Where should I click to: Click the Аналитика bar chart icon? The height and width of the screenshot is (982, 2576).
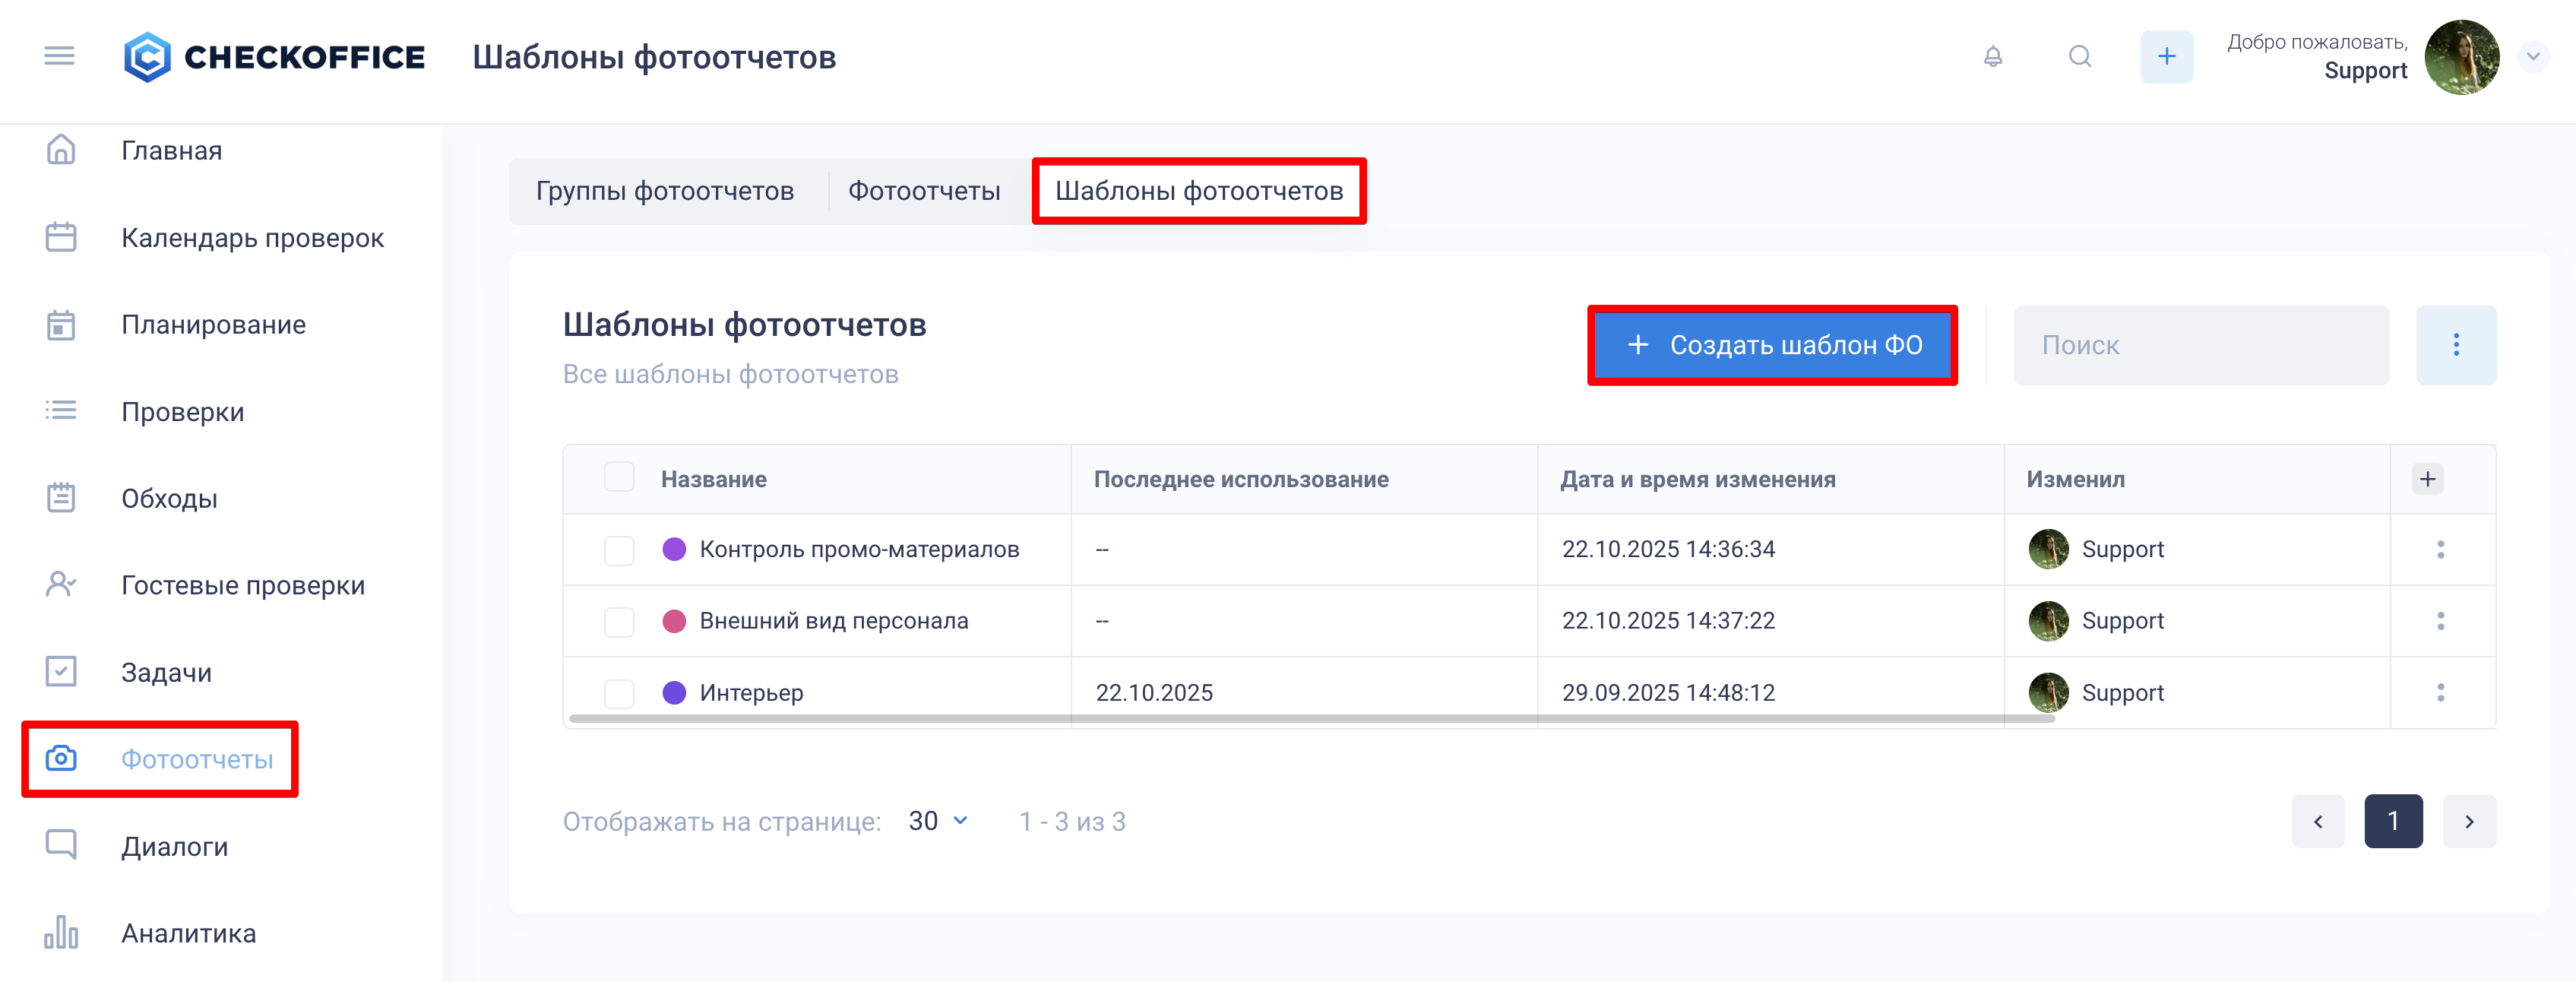61,932
